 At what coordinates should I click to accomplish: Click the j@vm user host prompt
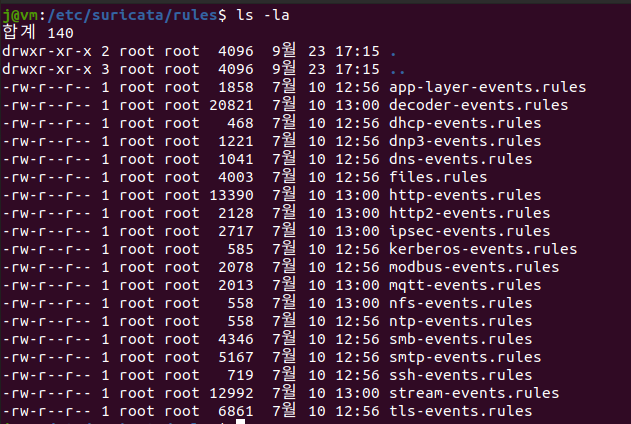[x=20, y=16]
